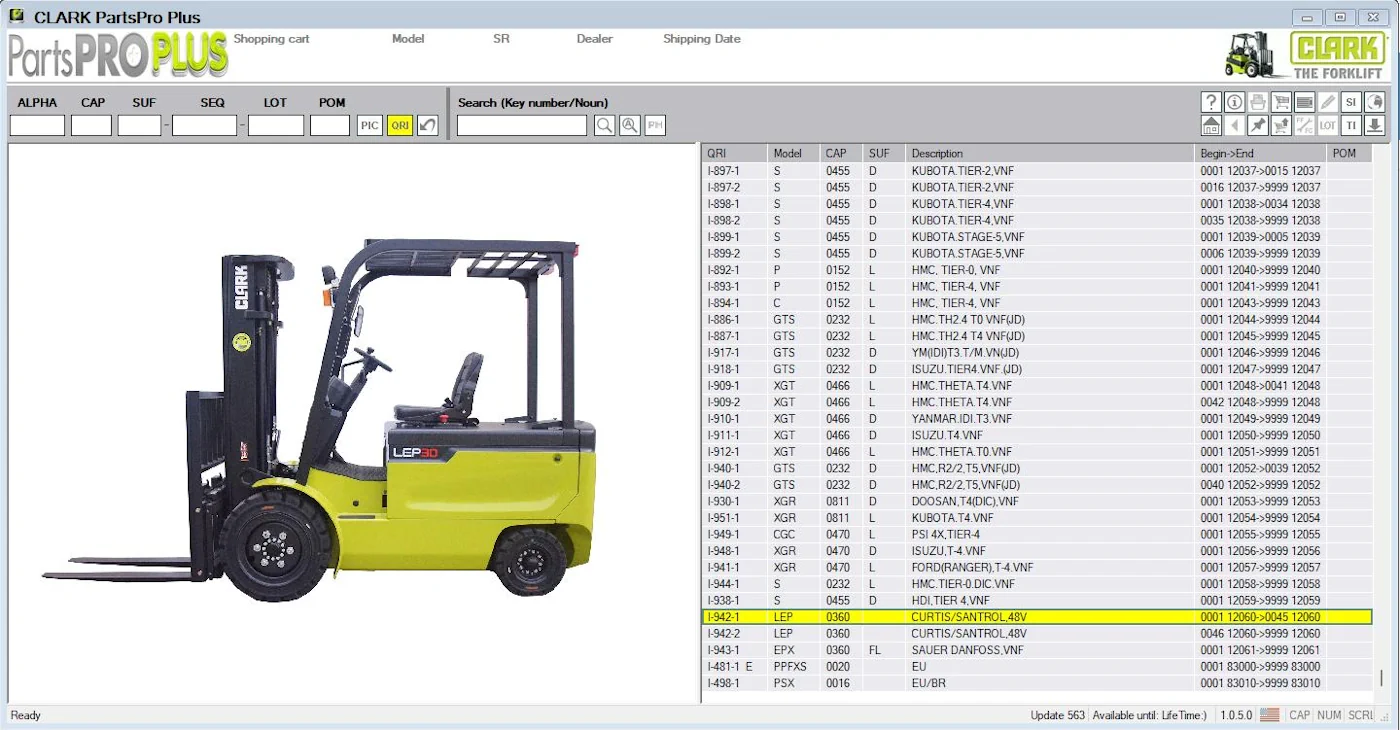
Task: Sort by Description column header
Action: [x=1050, y=153]
